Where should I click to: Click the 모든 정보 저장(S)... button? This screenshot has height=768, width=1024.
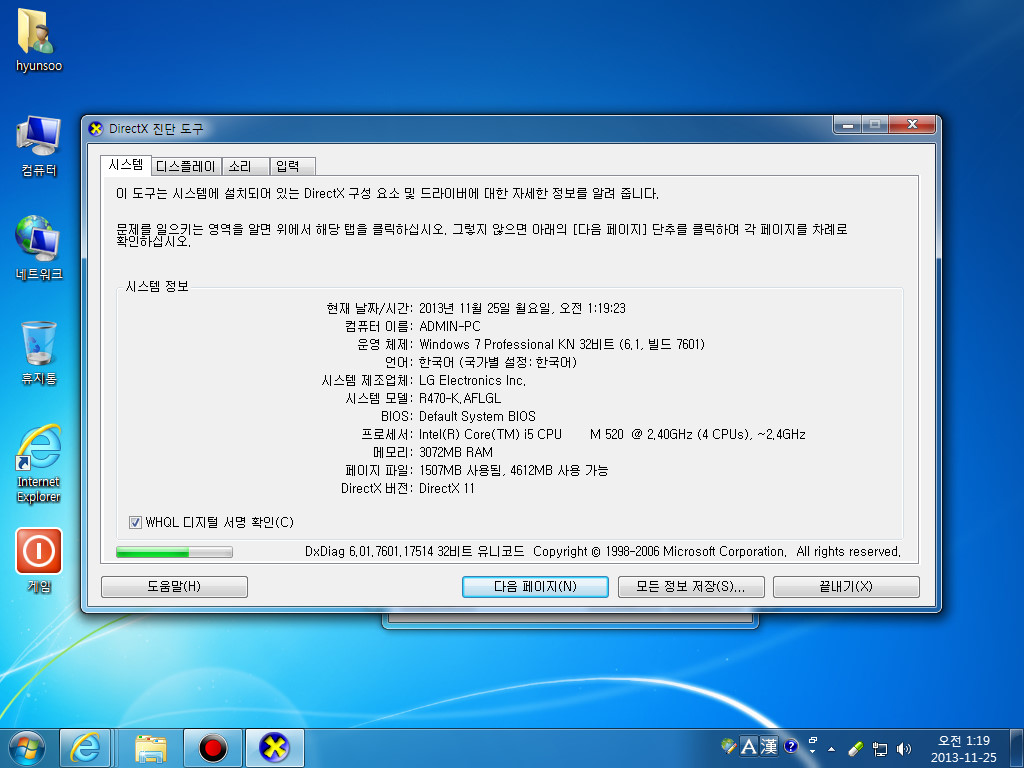(690, 586)
